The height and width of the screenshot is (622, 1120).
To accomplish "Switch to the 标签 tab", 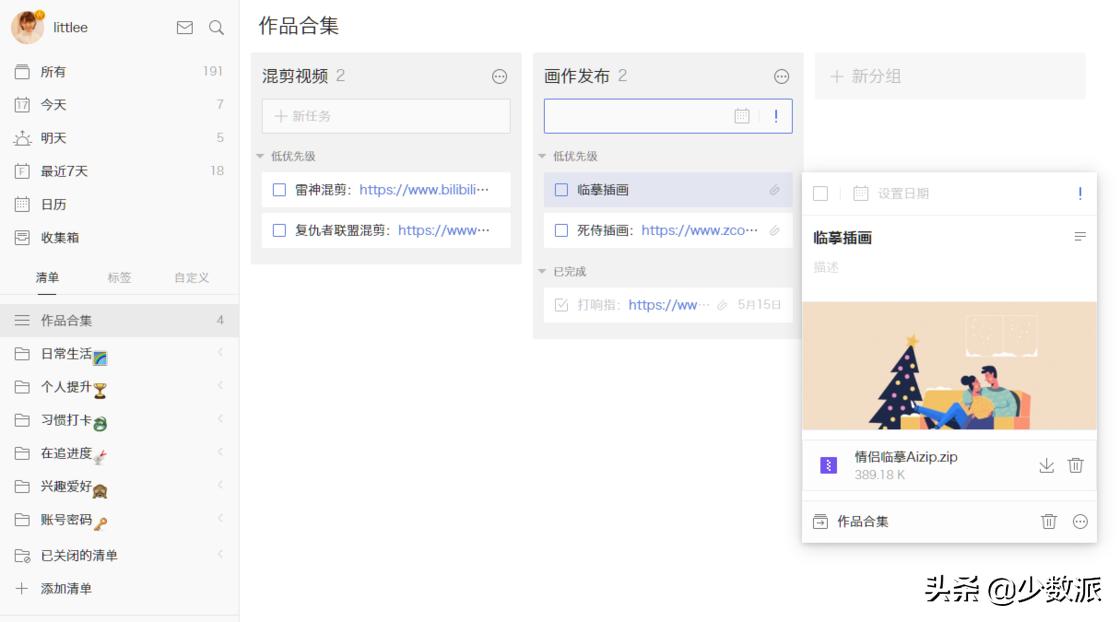I will point(118,278).
